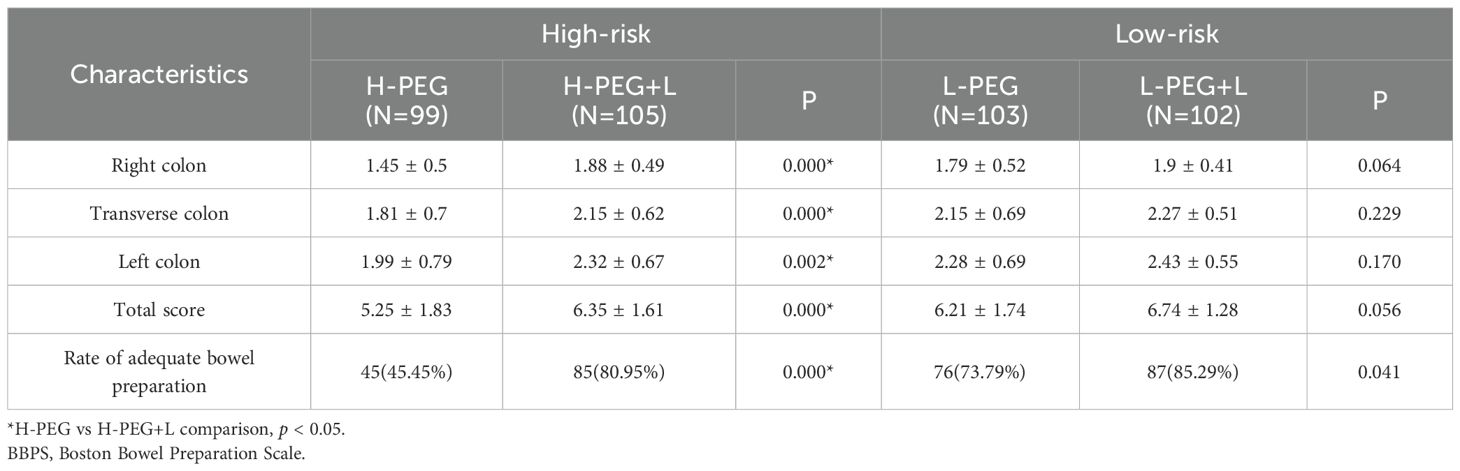Viewport: 1460px width, 471px height.
Task: Select the Left colon row label
Action: 158,262
